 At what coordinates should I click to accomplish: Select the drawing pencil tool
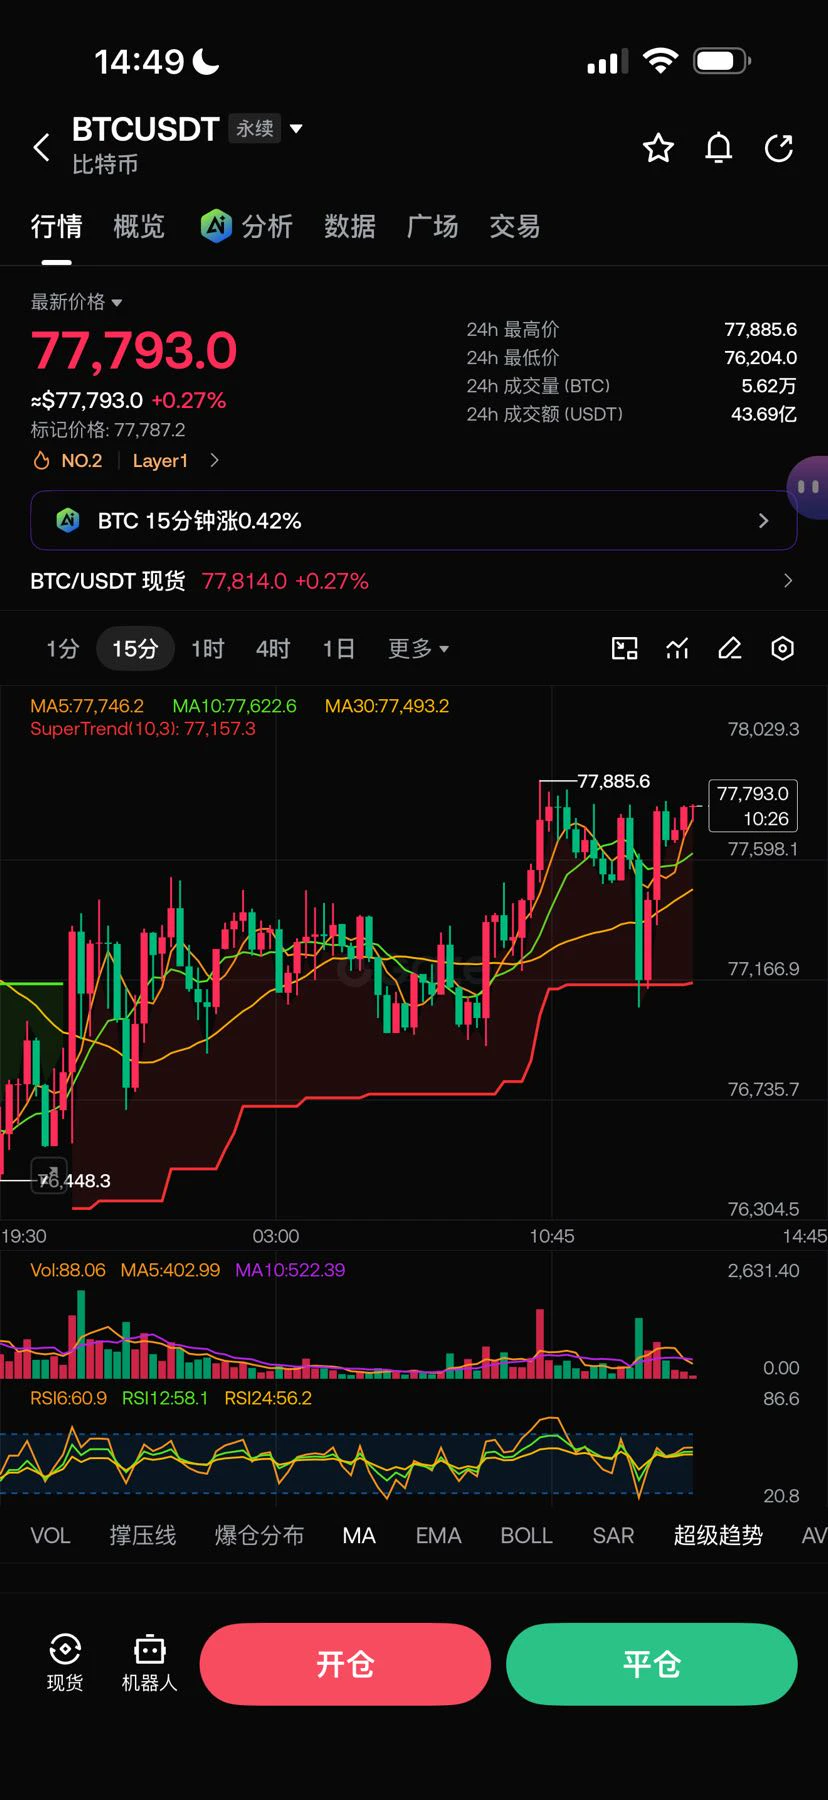[x=730, y=649]
